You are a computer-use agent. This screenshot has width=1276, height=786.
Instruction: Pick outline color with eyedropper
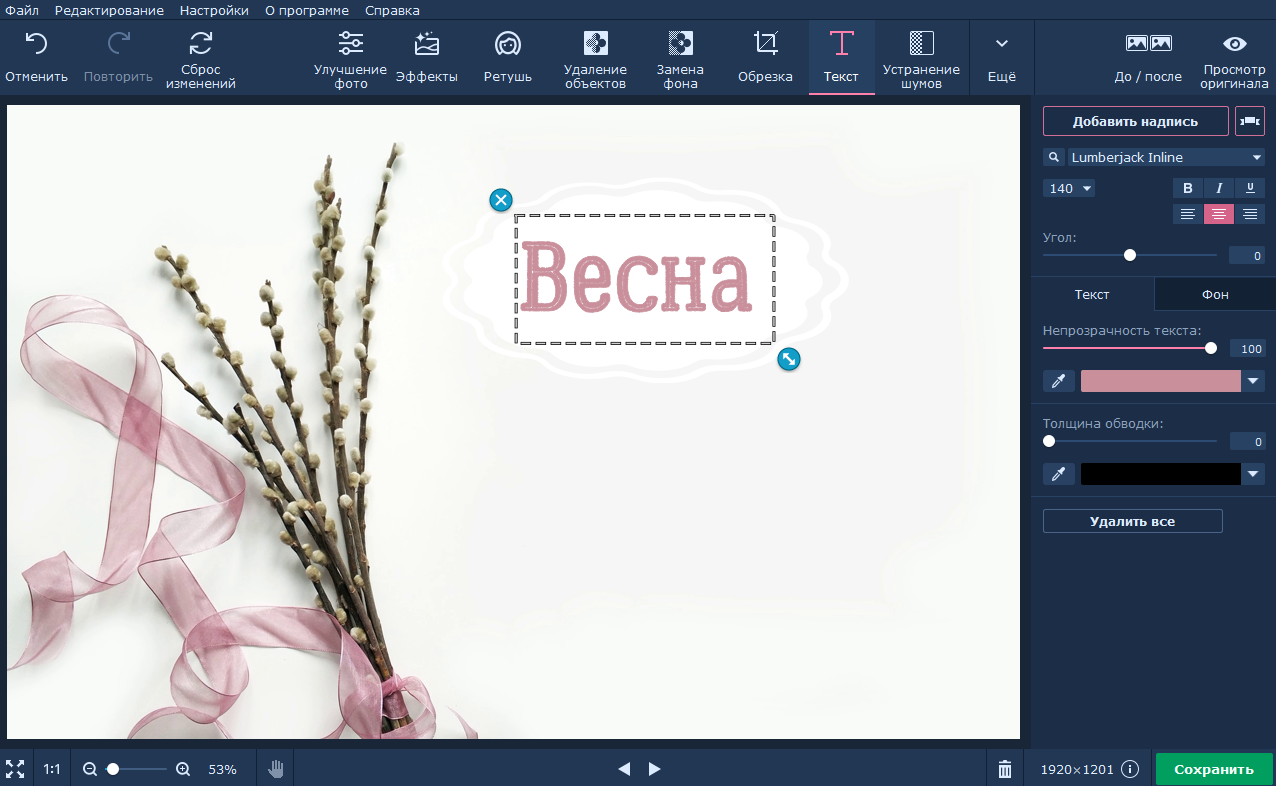pos(1058,474)
